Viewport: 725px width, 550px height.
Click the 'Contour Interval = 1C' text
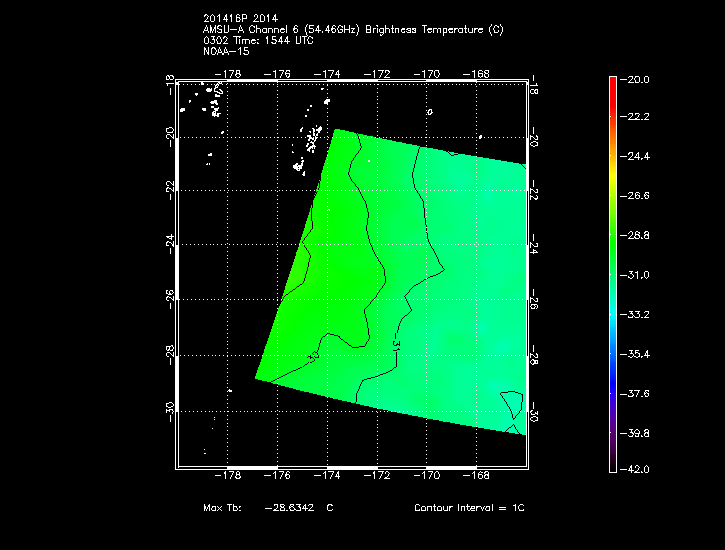(x=468, y=508)
